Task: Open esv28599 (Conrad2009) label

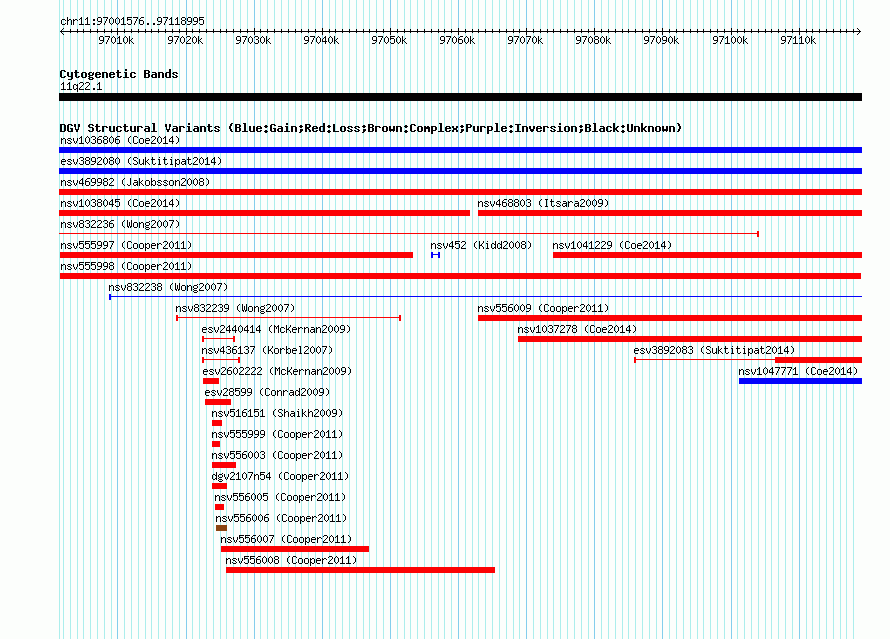Action: (267, 392)
